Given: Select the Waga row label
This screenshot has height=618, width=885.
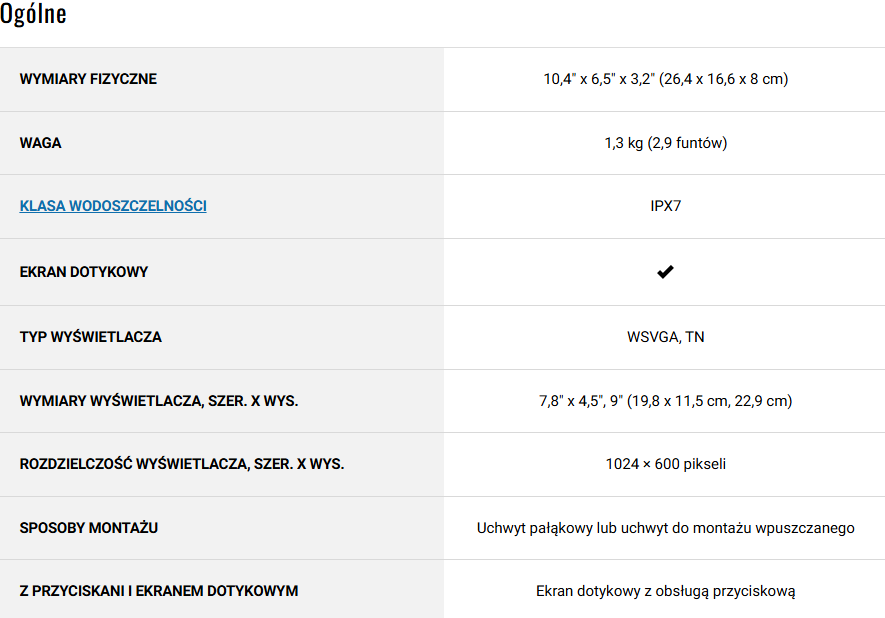Looking at the screenshot, I should tap(40, 143).
